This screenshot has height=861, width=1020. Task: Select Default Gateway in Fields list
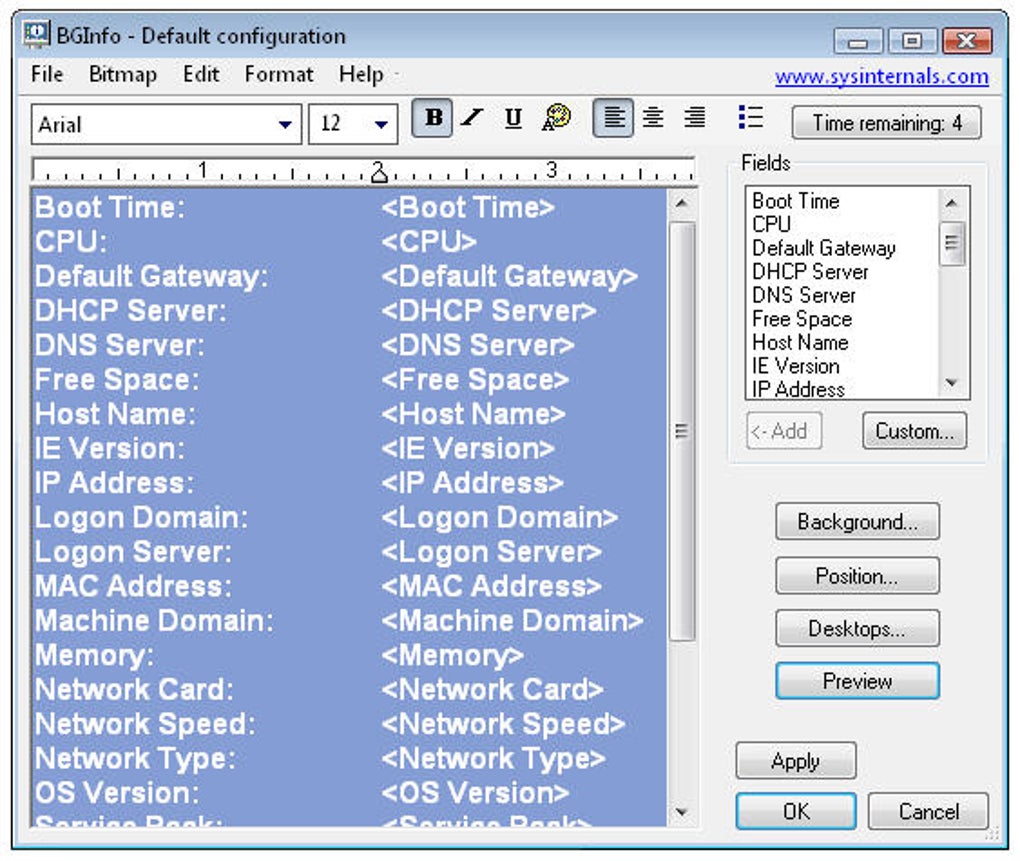pos(824,248)
